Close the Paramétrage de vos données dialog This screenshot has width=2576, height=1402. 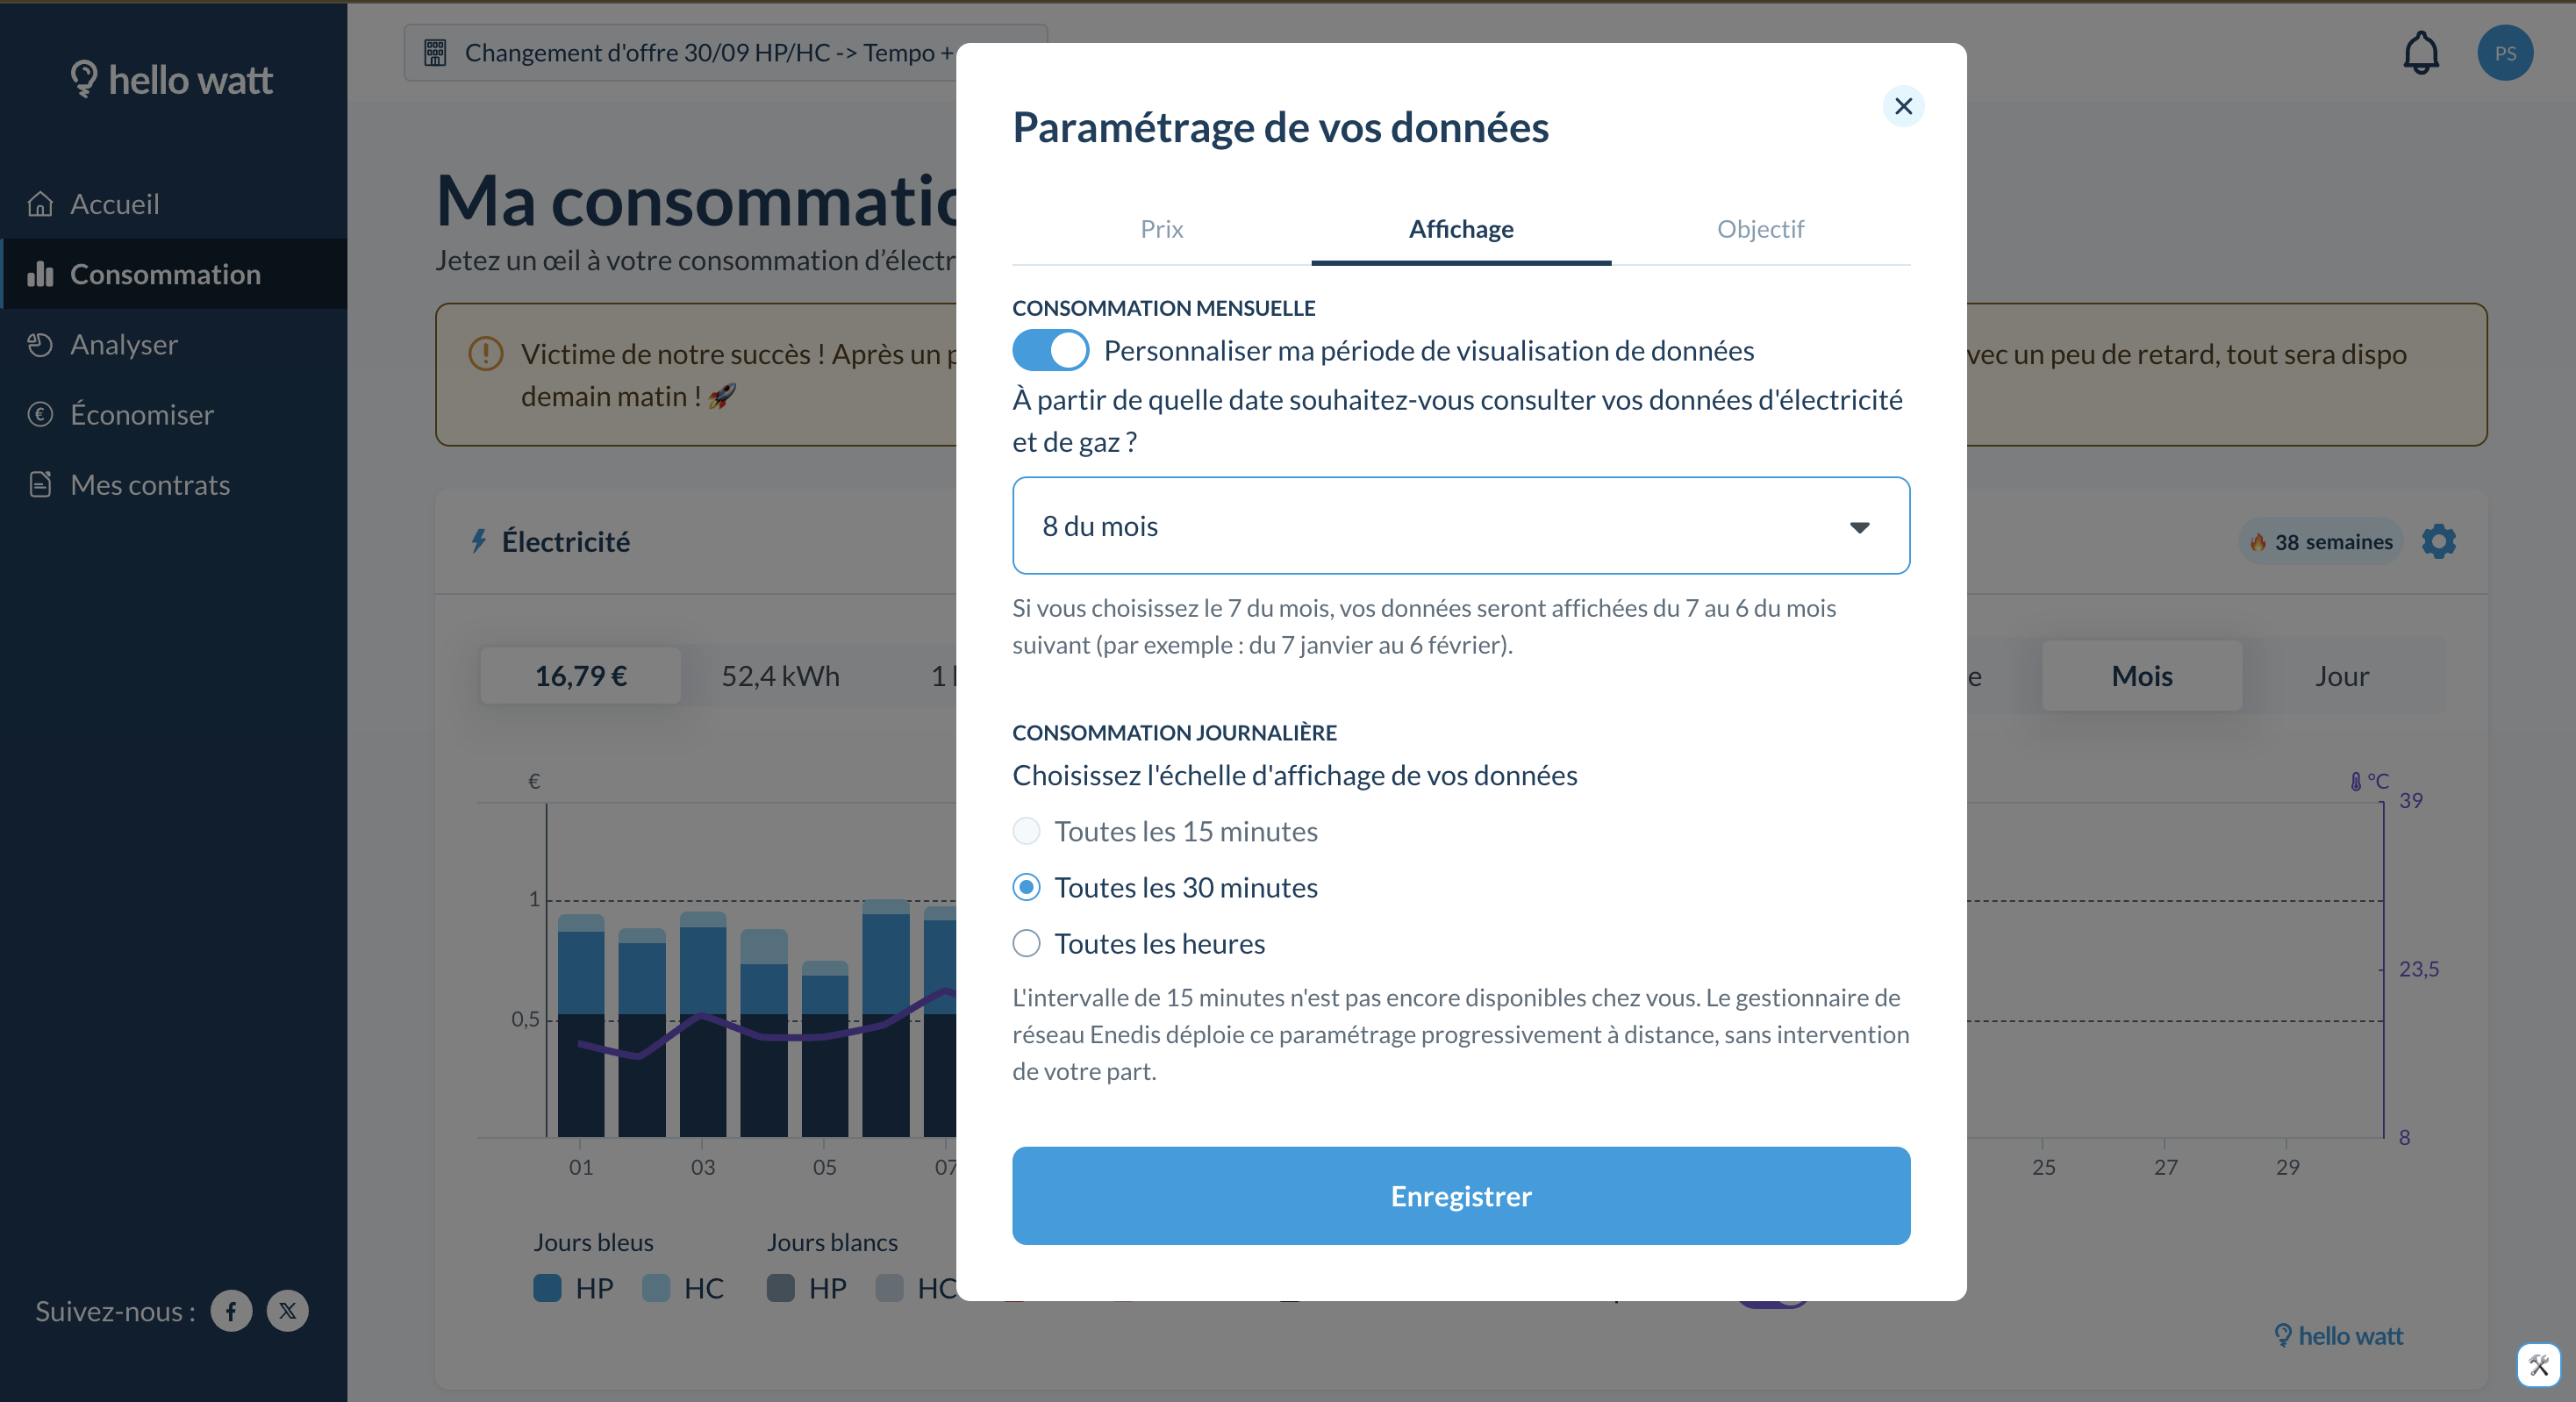pos(1903,106)
